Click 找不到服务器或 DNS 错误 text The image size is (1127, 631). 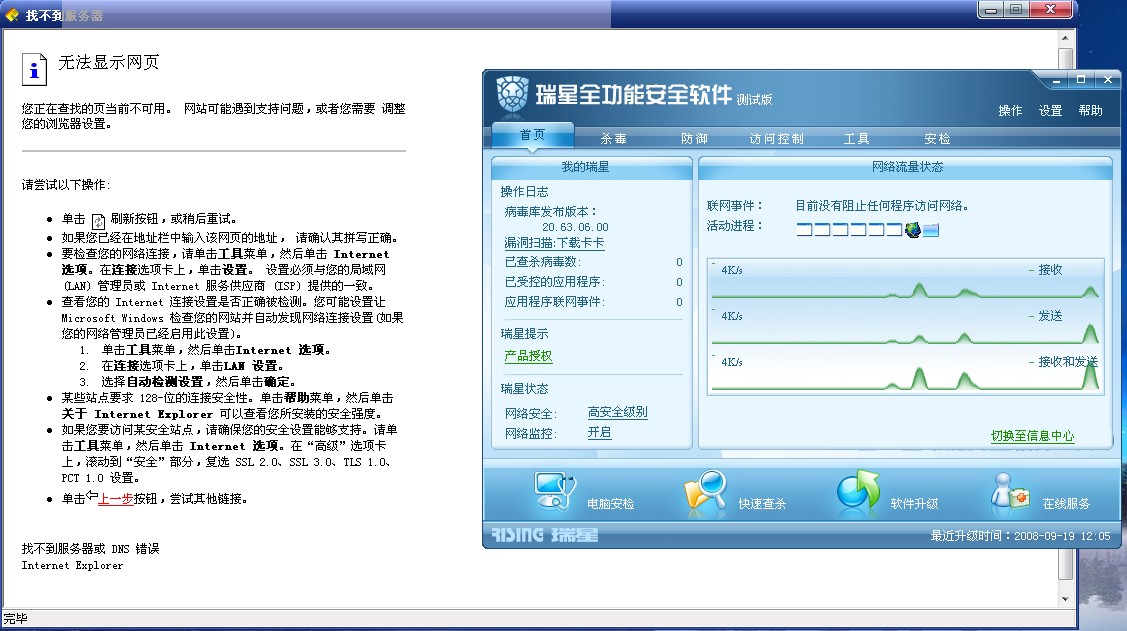[91, 548]
